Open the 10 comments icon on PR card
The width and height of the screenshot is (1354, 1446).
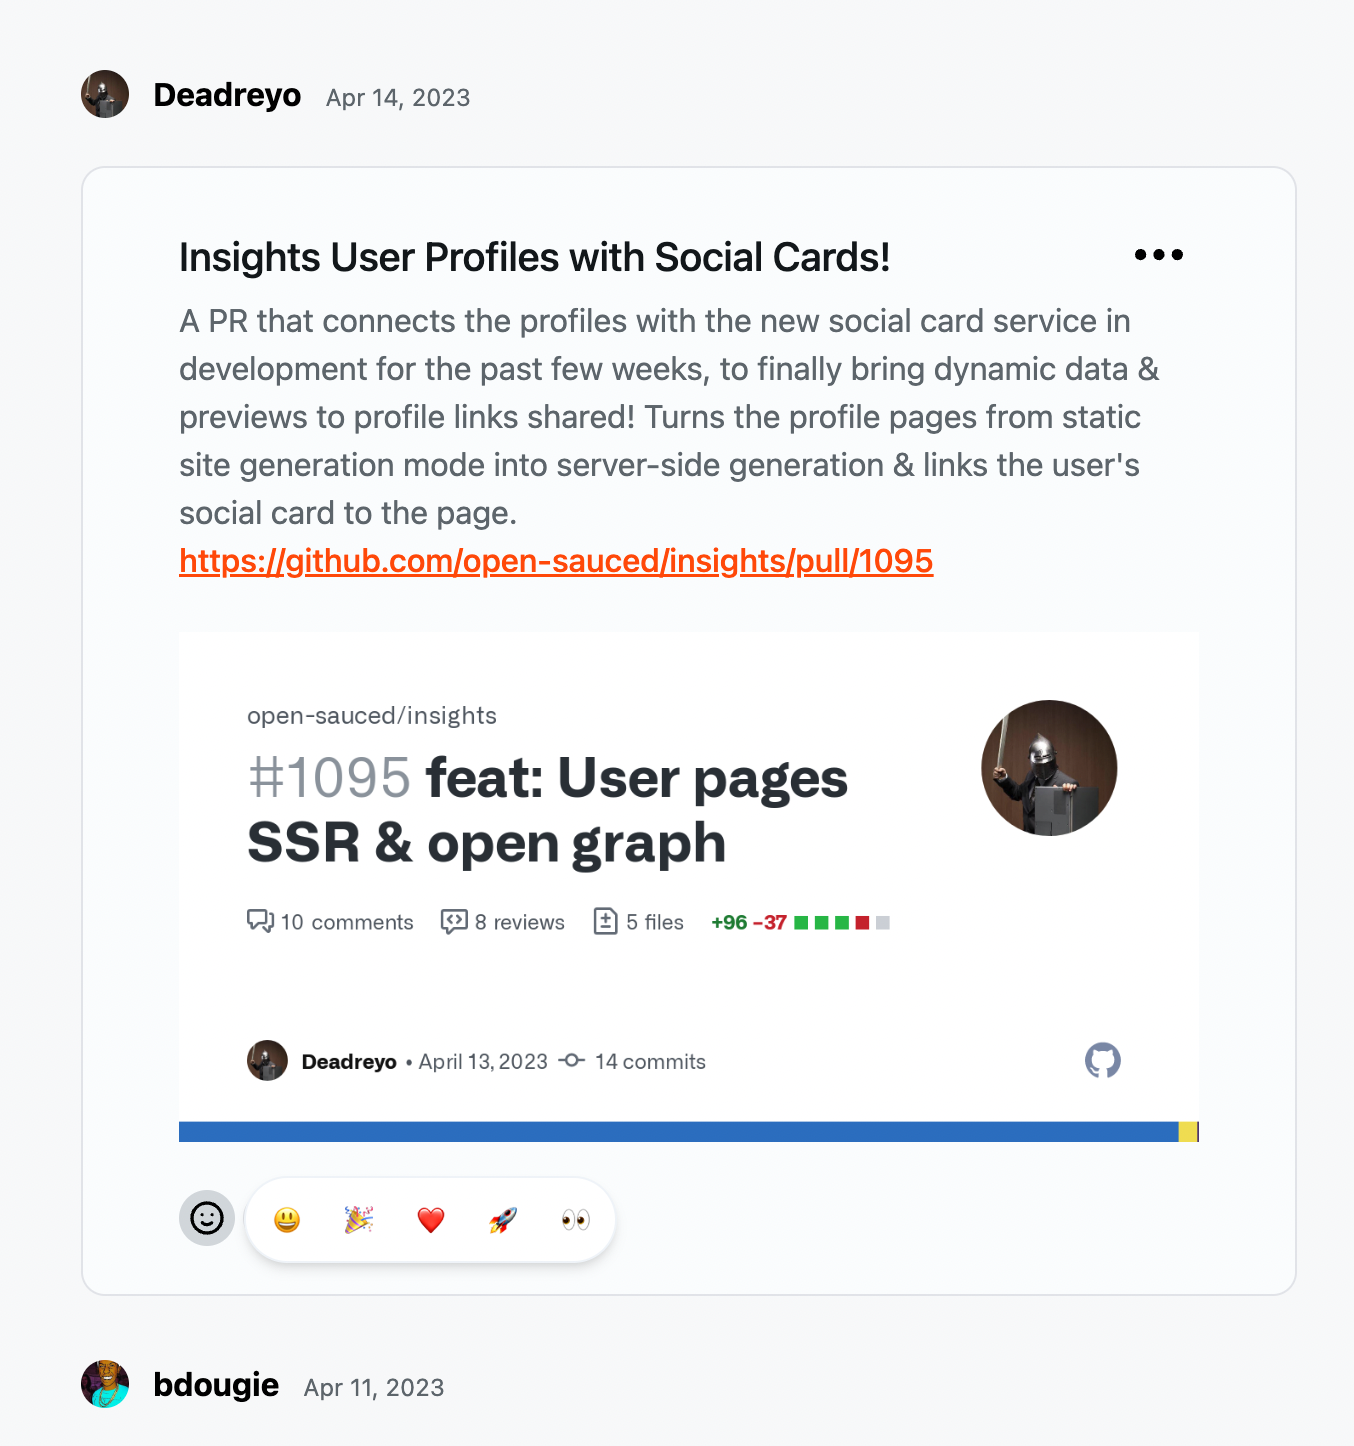tap(261, 921)
